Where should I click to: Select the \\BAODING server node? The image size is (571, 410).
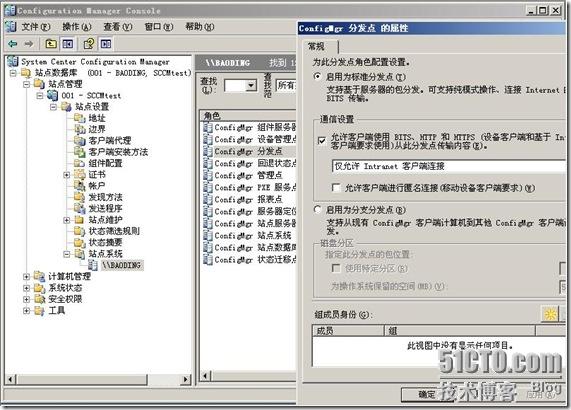(x=121, y=265)
